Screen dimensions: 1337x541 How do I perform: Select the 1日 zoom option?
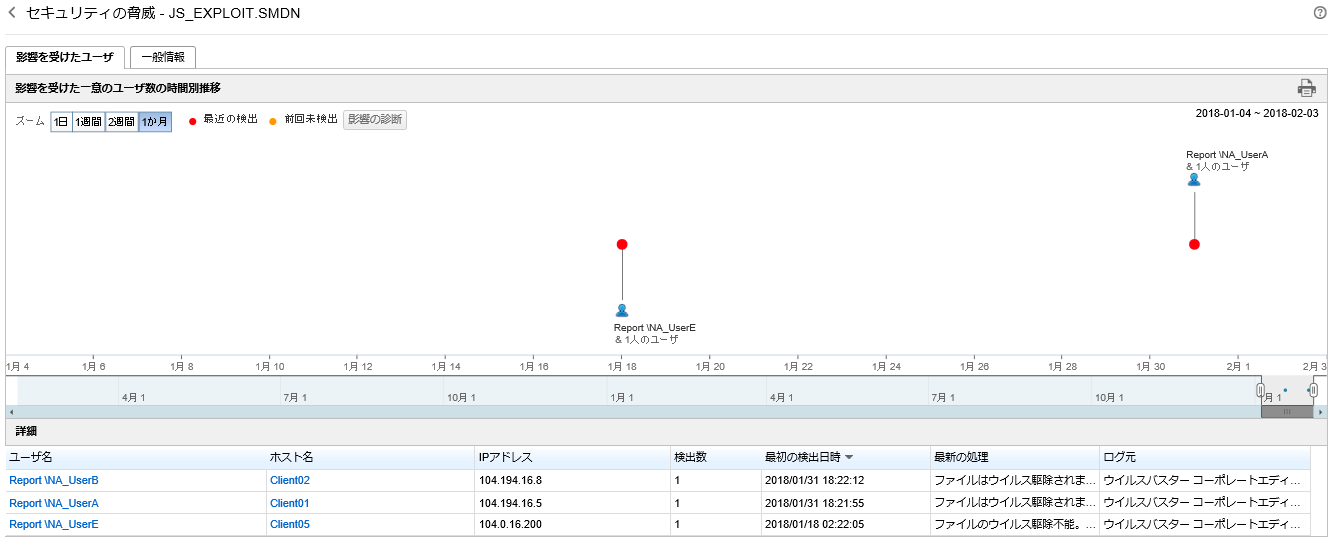[61, 121]
